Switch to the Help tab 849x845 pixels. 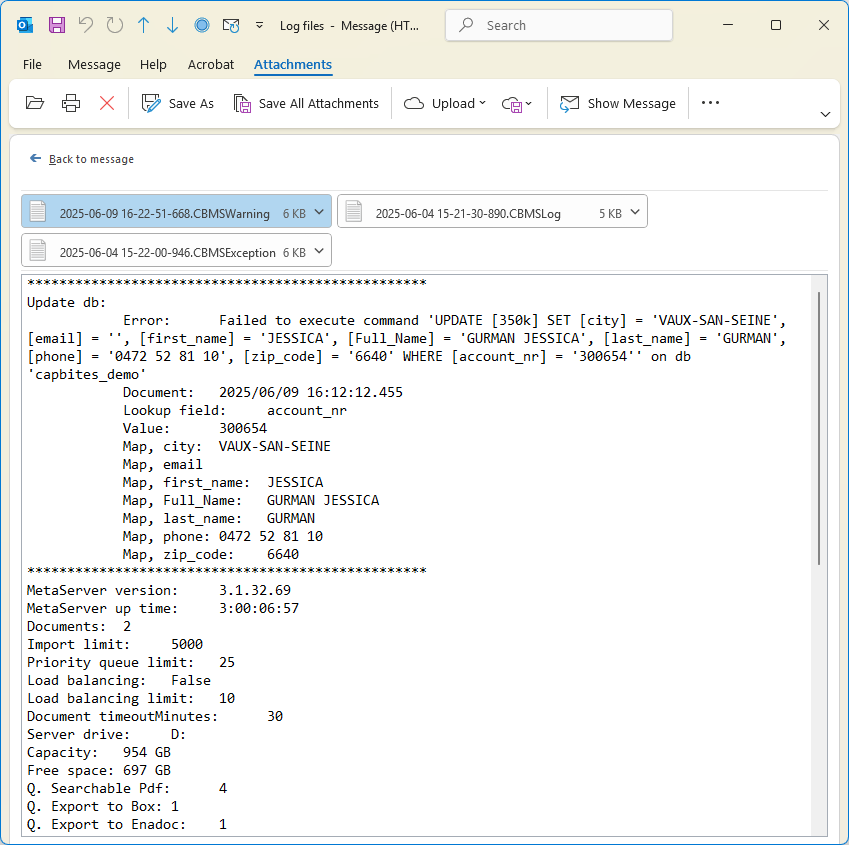pyautogui.click(x=153, y=64)
